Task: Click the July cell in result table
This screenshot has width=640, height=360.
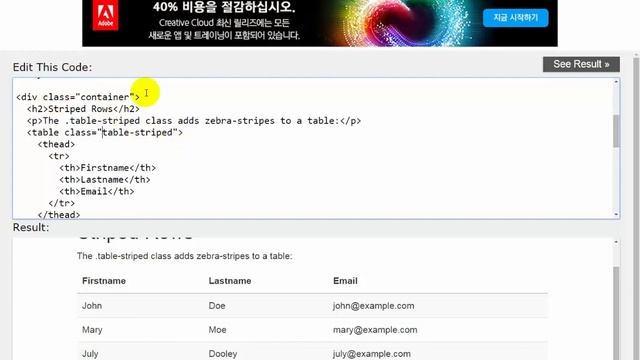Action: click(x=90, y=354)
